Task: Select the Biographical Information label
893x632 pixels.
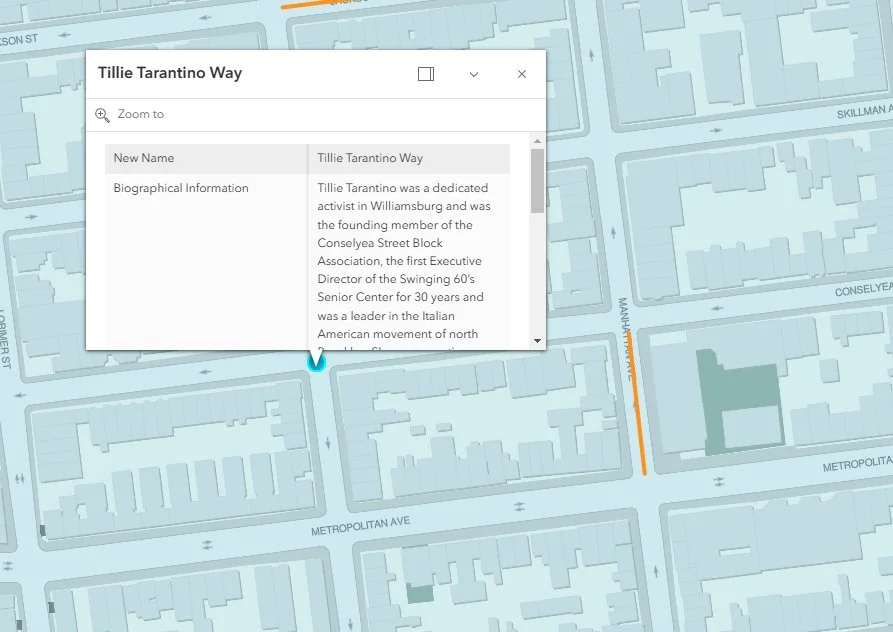Action: pos(181,188)
